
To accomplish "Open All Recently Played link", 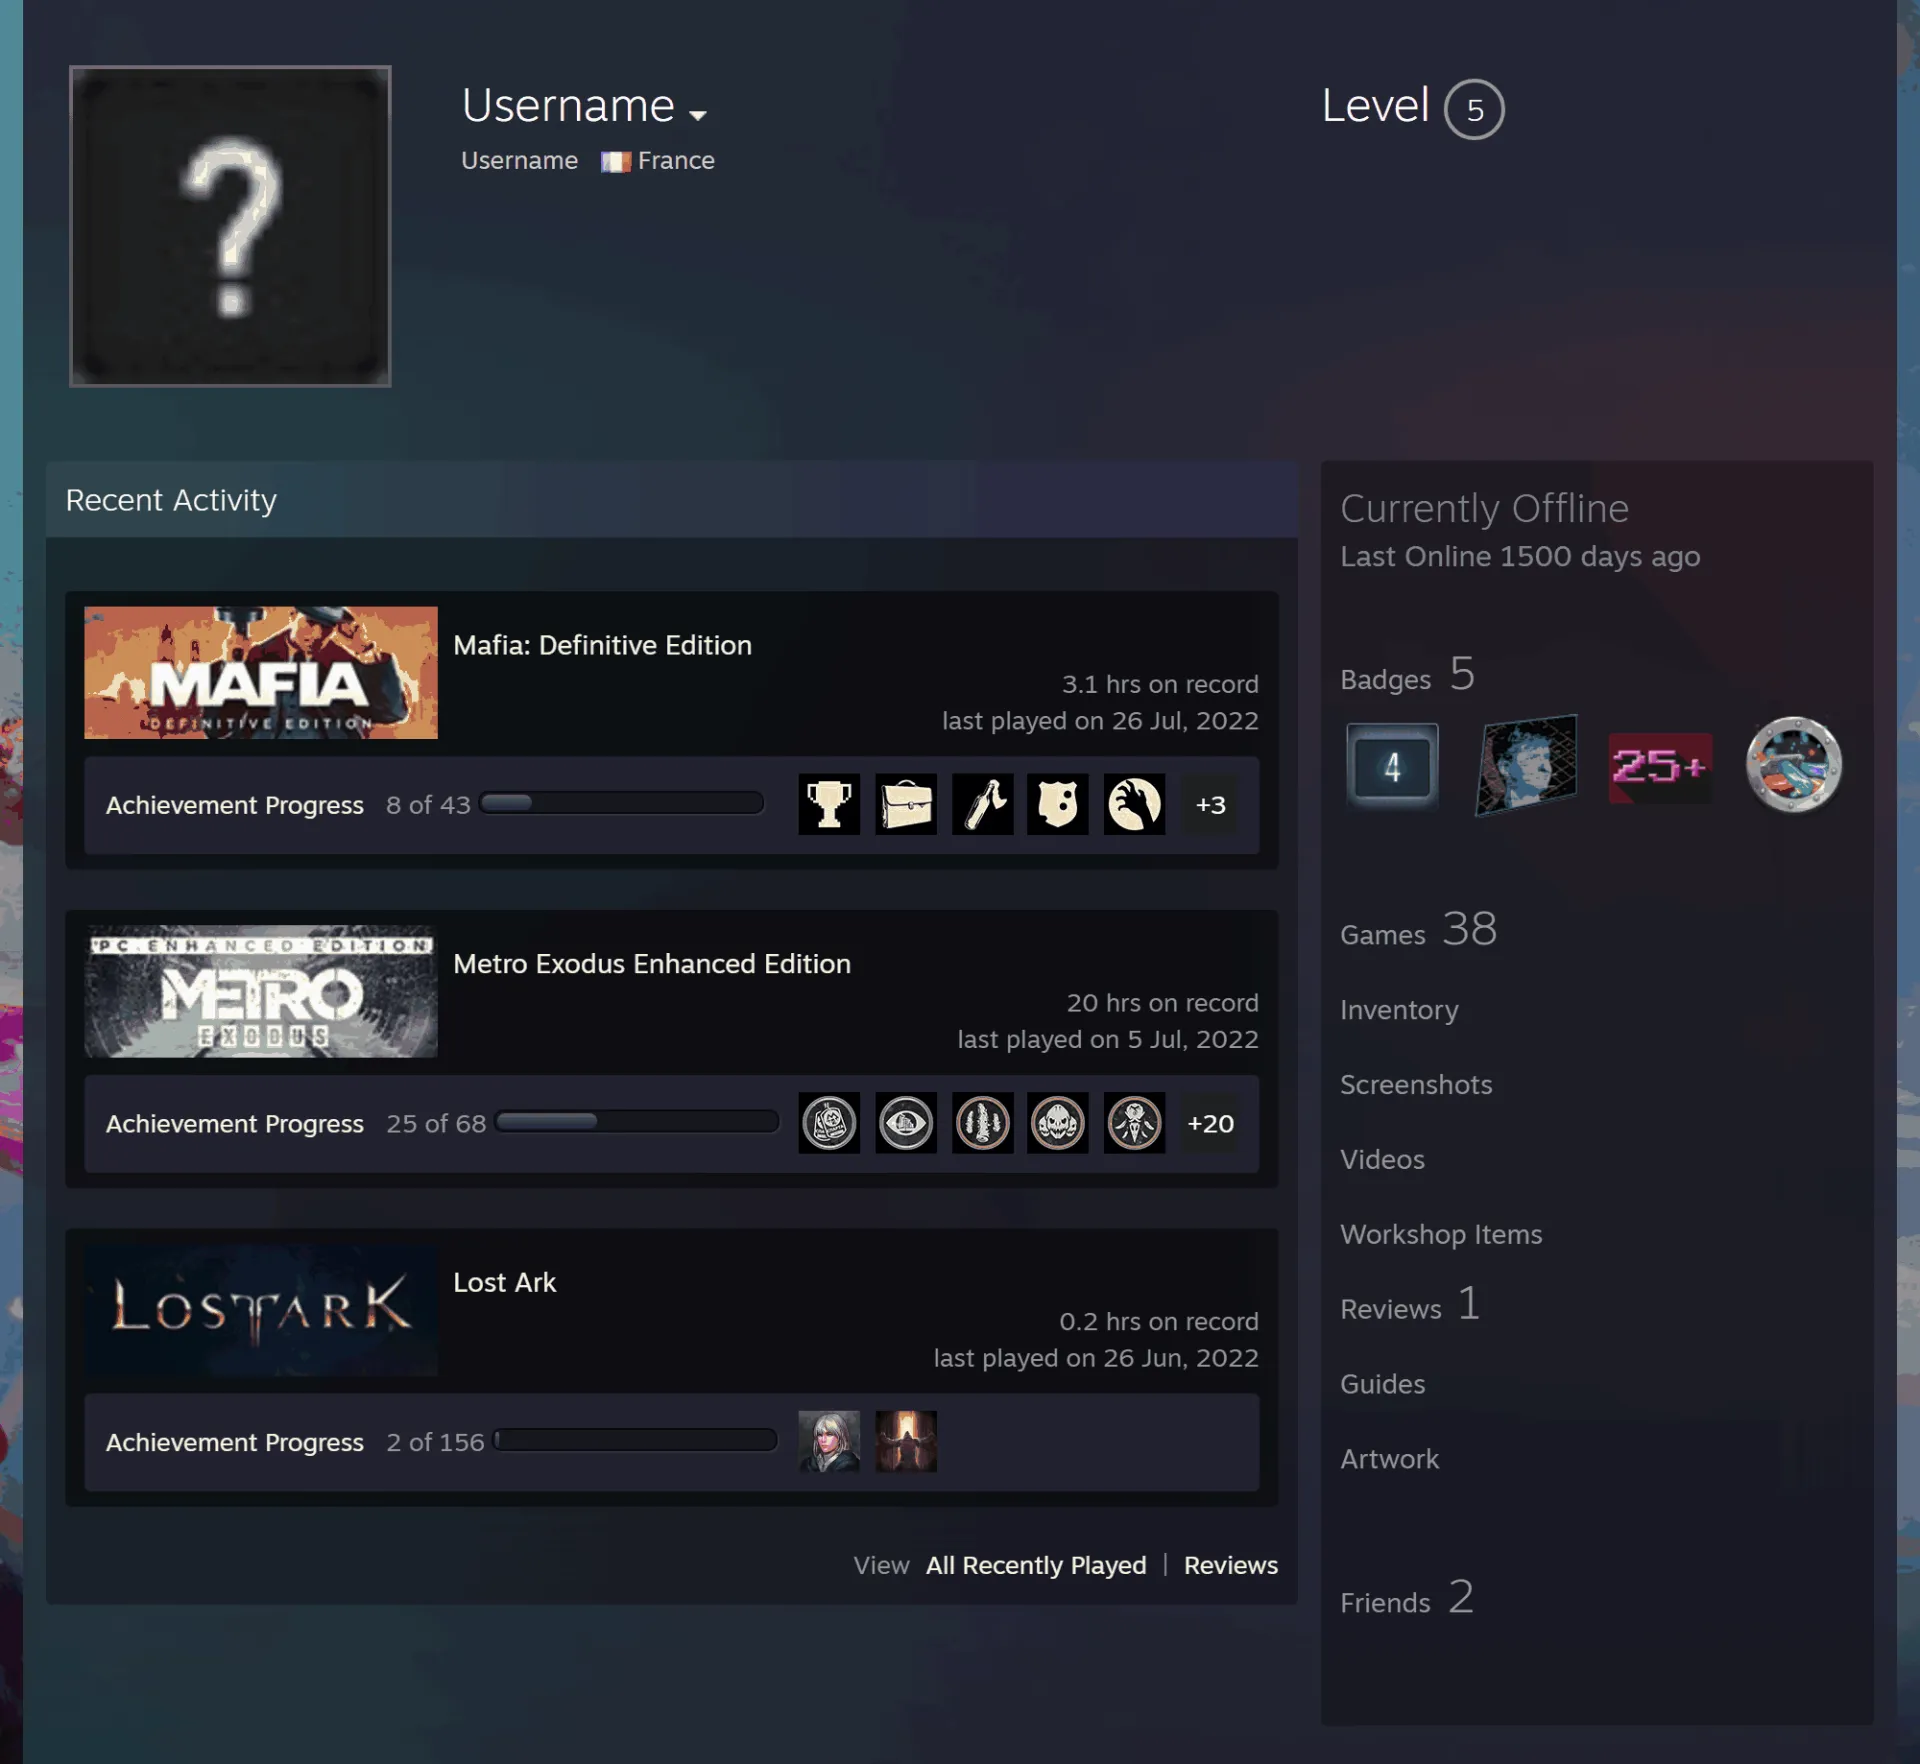I will (x=1036, y=1565).
